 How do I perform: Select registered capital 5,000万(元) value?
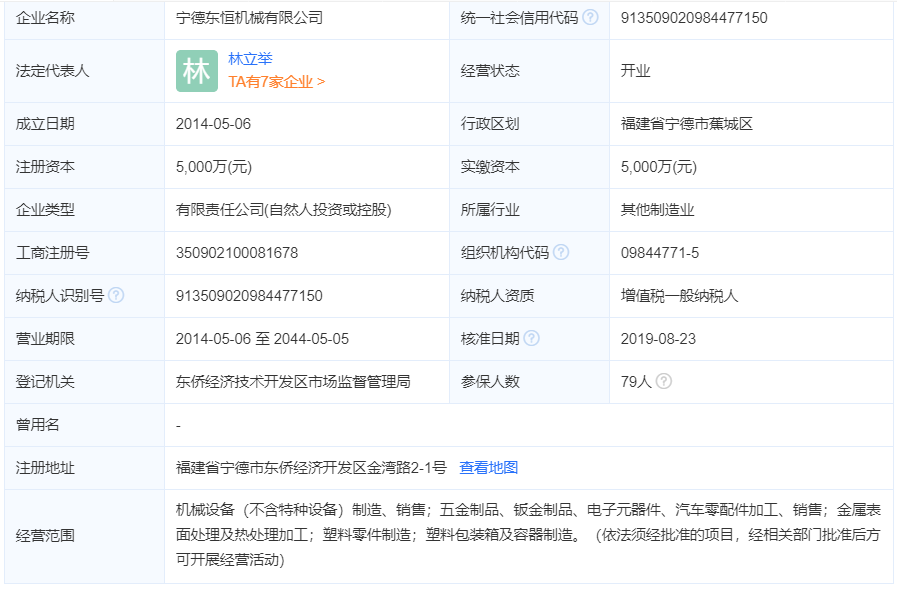[213, 167]
